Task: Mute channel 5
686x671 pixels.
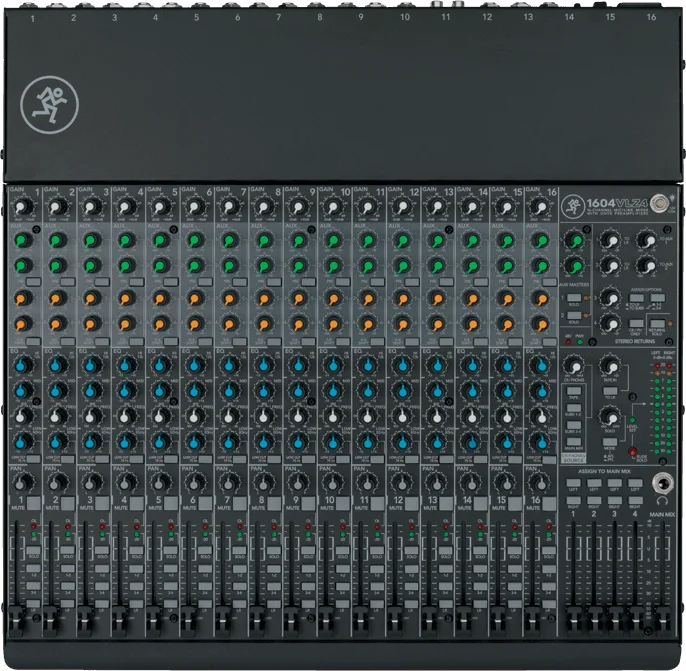Action: pos(171,502)
